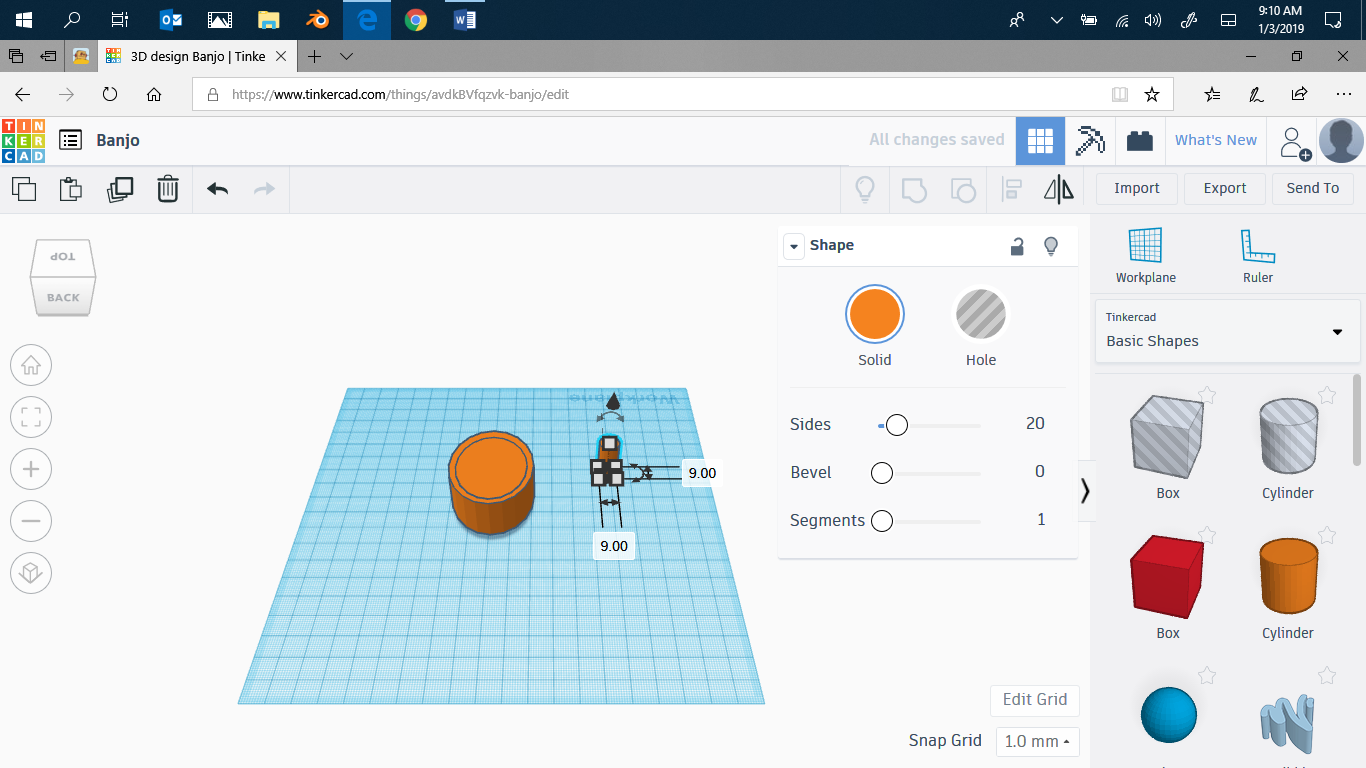
Task: Favorite the striped Box hole shape star
Action: (x=1207, y=395)
